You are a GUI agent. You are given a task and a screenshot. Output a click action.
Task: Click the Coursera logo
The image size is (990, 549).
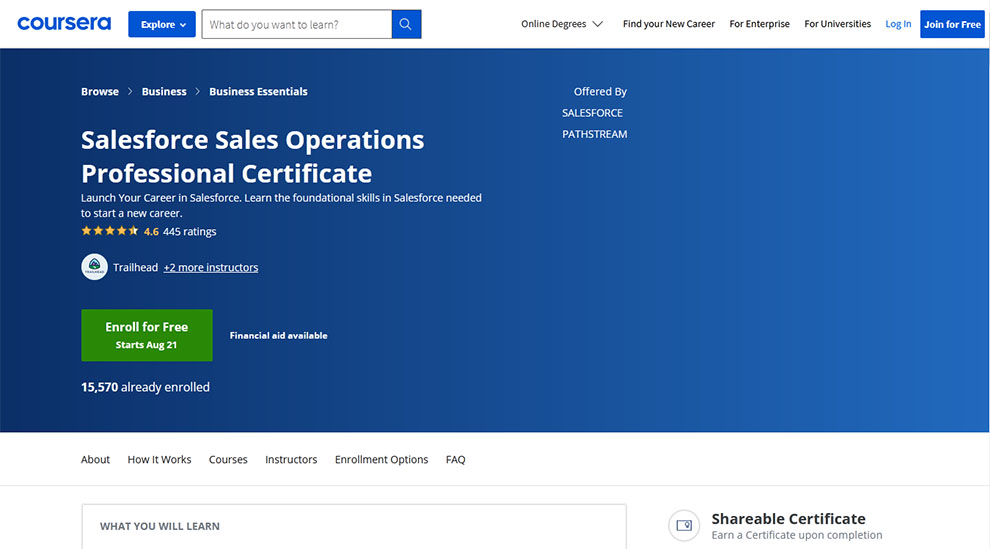[x=64, y=24]
